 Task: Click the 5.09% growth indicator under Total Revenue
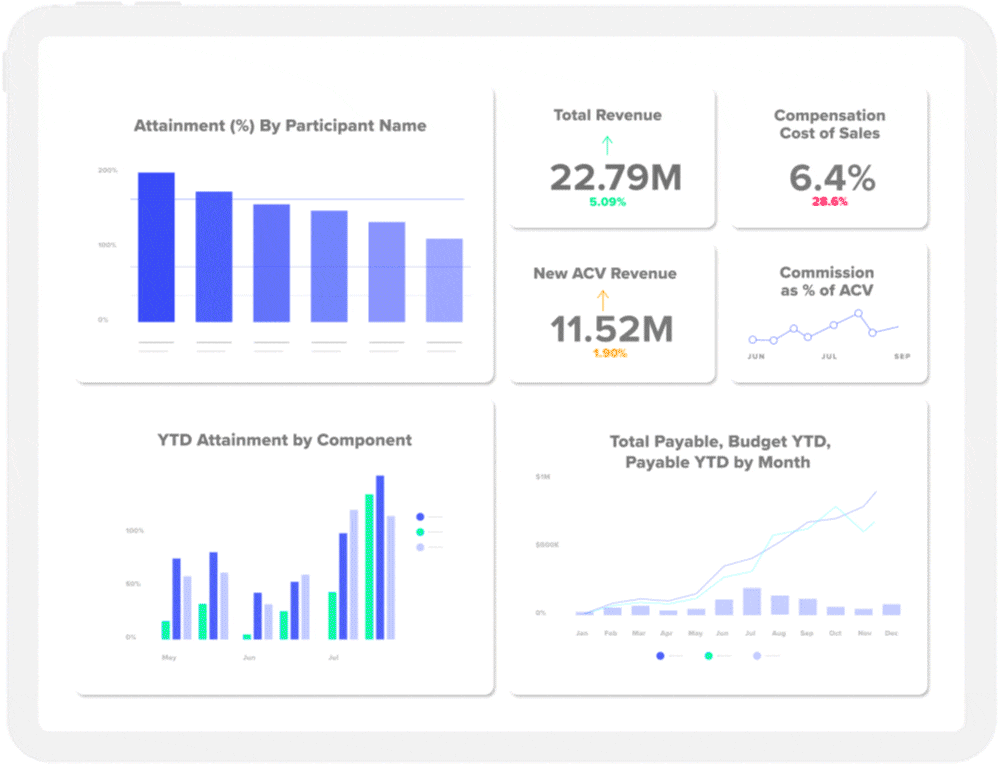[x=606, y=201]
